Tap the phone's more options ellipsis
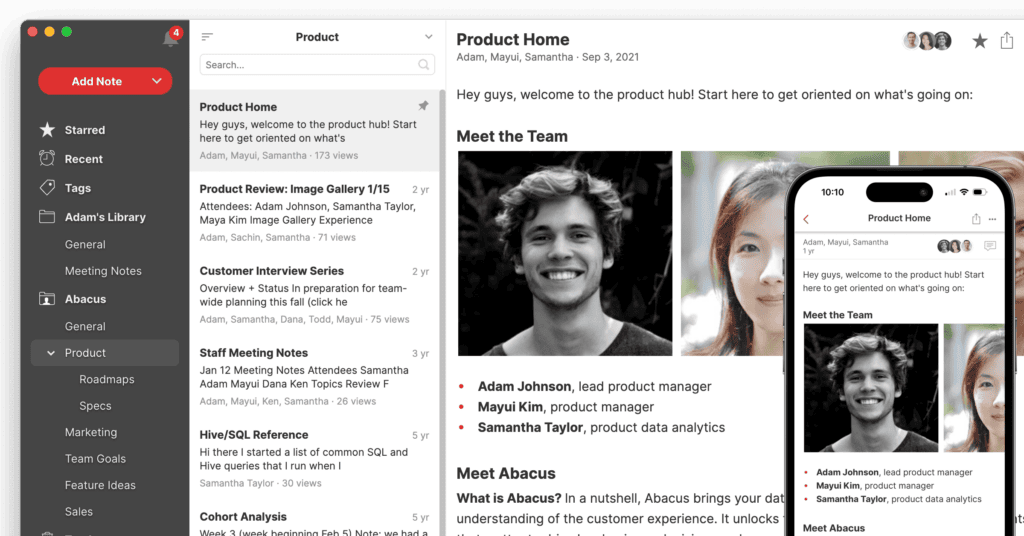Screen dimensions: 1024x536 point(993,219)
